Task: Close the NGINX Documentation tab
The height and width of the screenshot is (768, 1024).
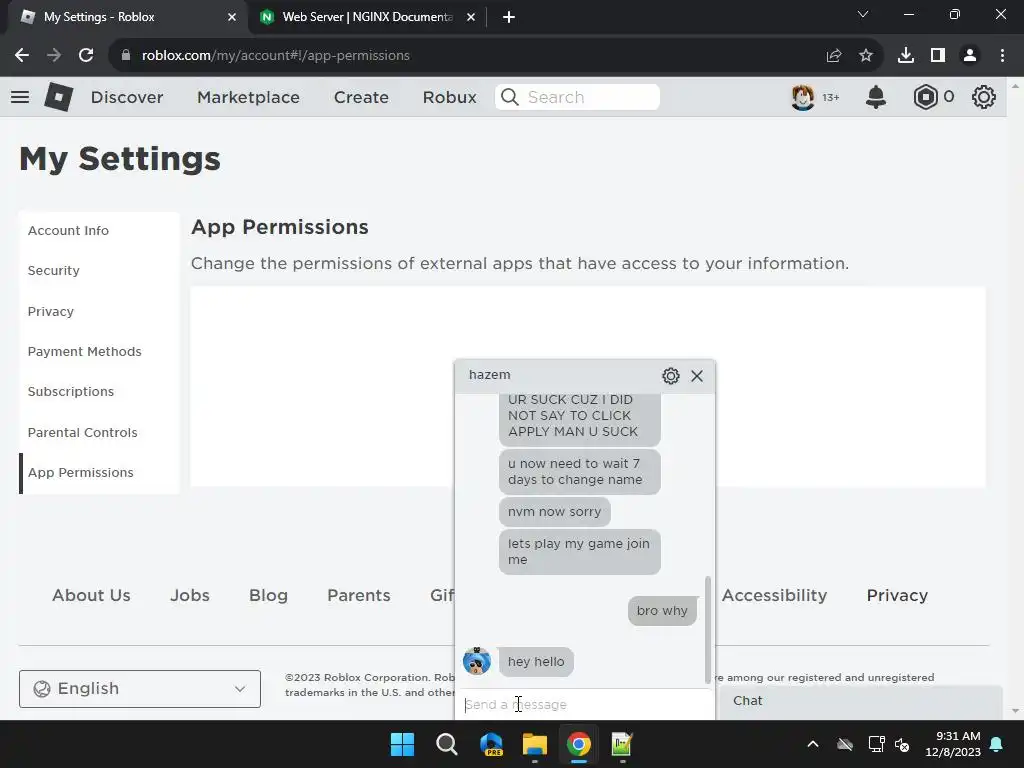Action: [471, 17]
